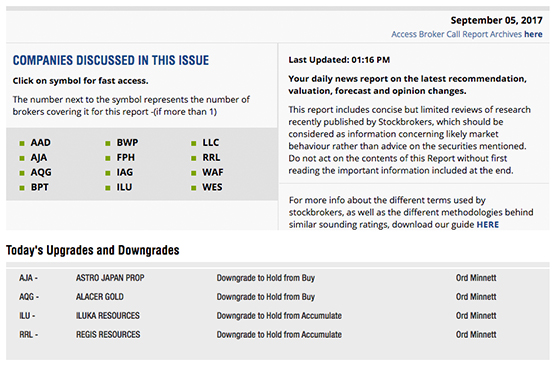
Task: Jump to symbol ILU in companies list
Action: click(x=124, y=187)
